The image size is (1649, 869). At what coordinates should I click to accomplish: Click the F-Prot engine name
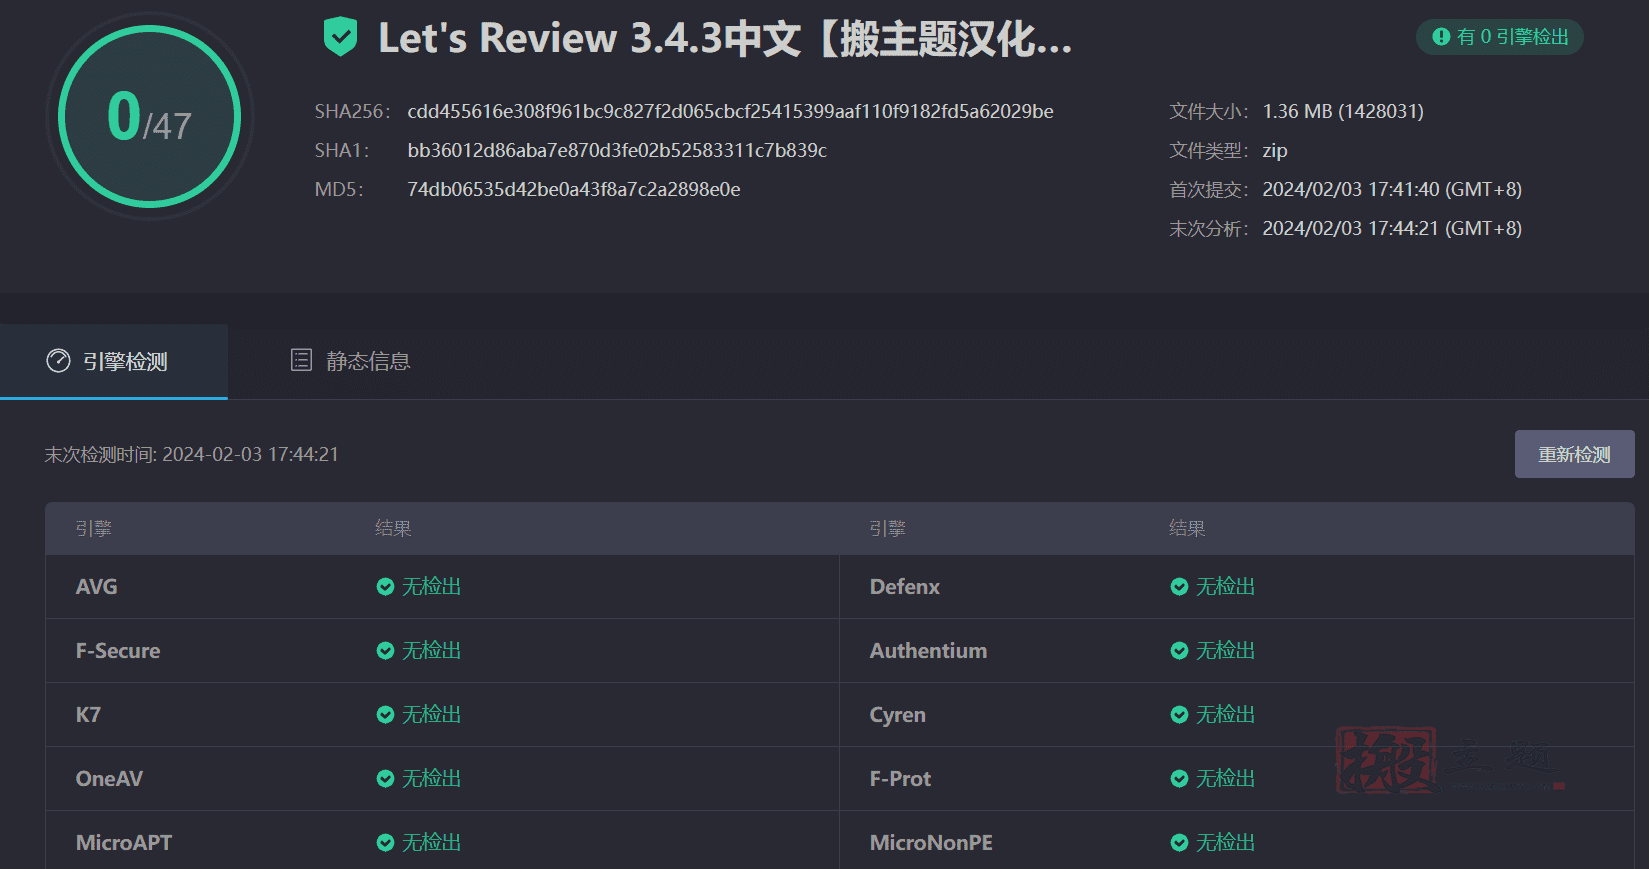point(900,779)
